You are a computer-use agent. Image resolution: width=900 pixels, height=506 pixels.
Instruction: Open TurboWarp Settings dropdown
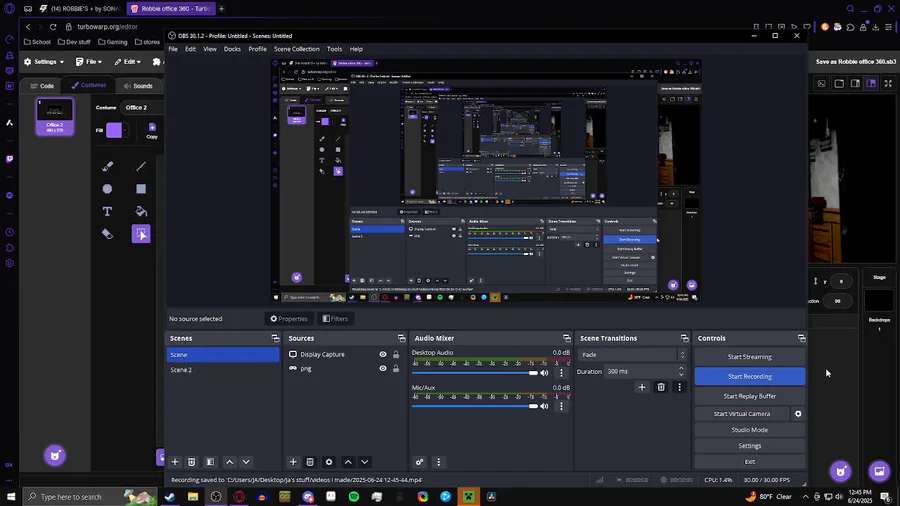click(44, 61)
